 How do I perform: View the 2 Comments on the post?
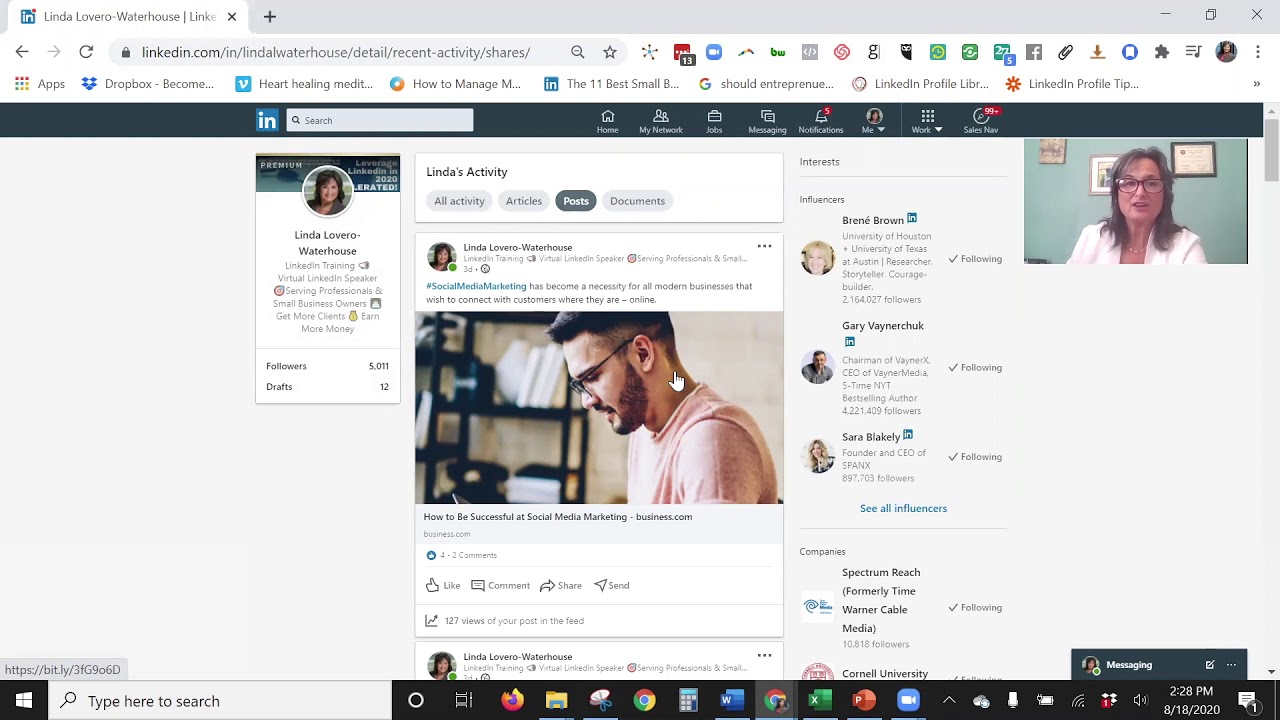(474, 555)
